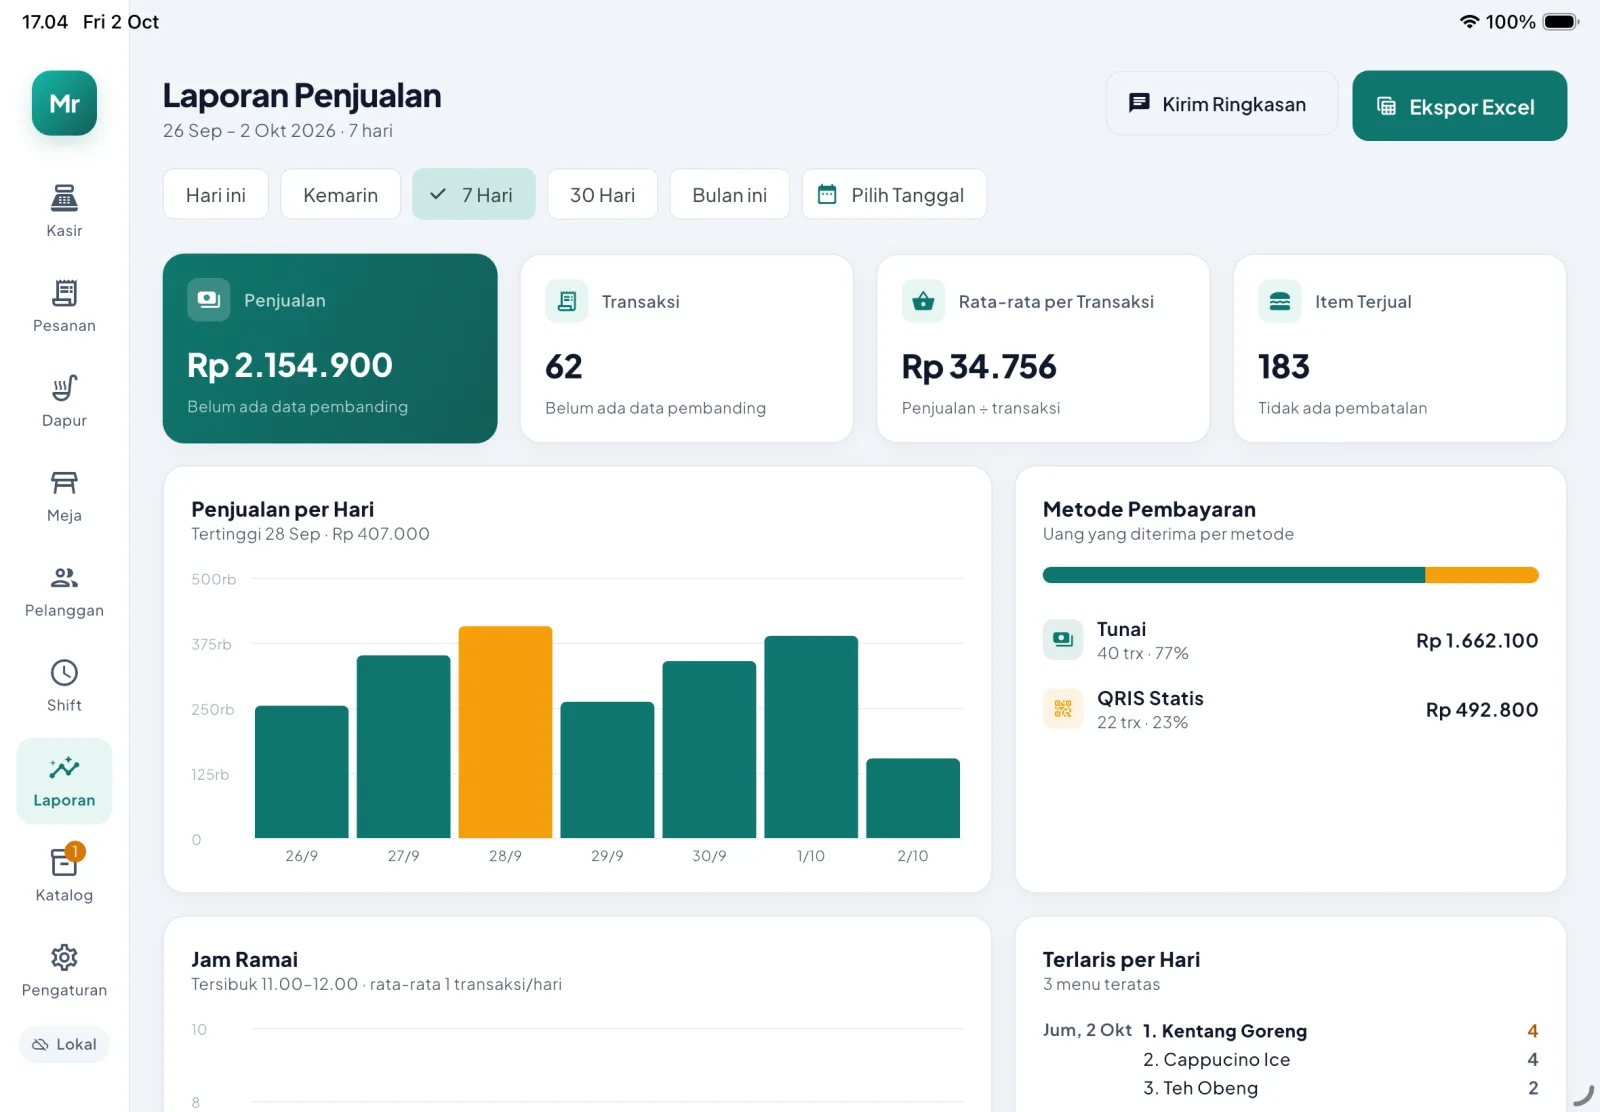Click the Ekspor Excel button
The image size is (1600, 1112).
coord(1460,106)
